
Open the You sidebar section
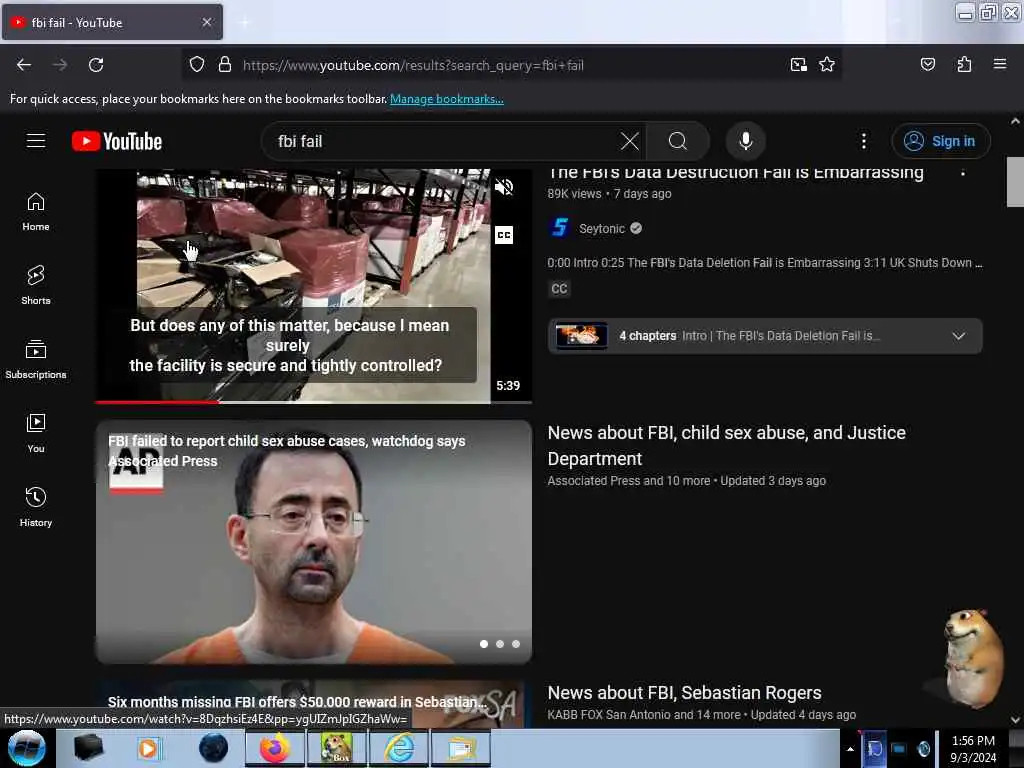coord(36,433)
